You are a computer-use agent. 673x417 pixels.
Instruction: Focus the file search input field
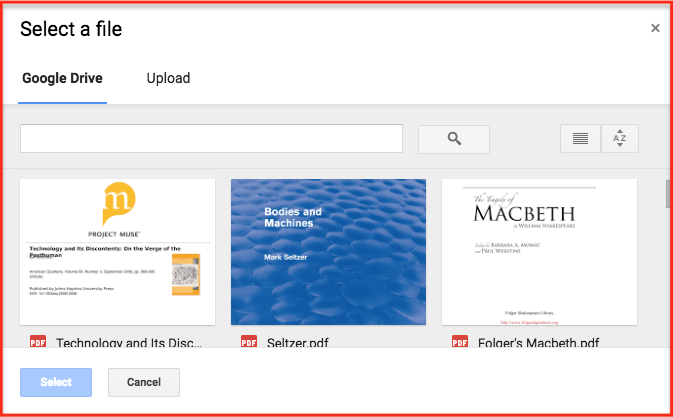coord(211,139)
